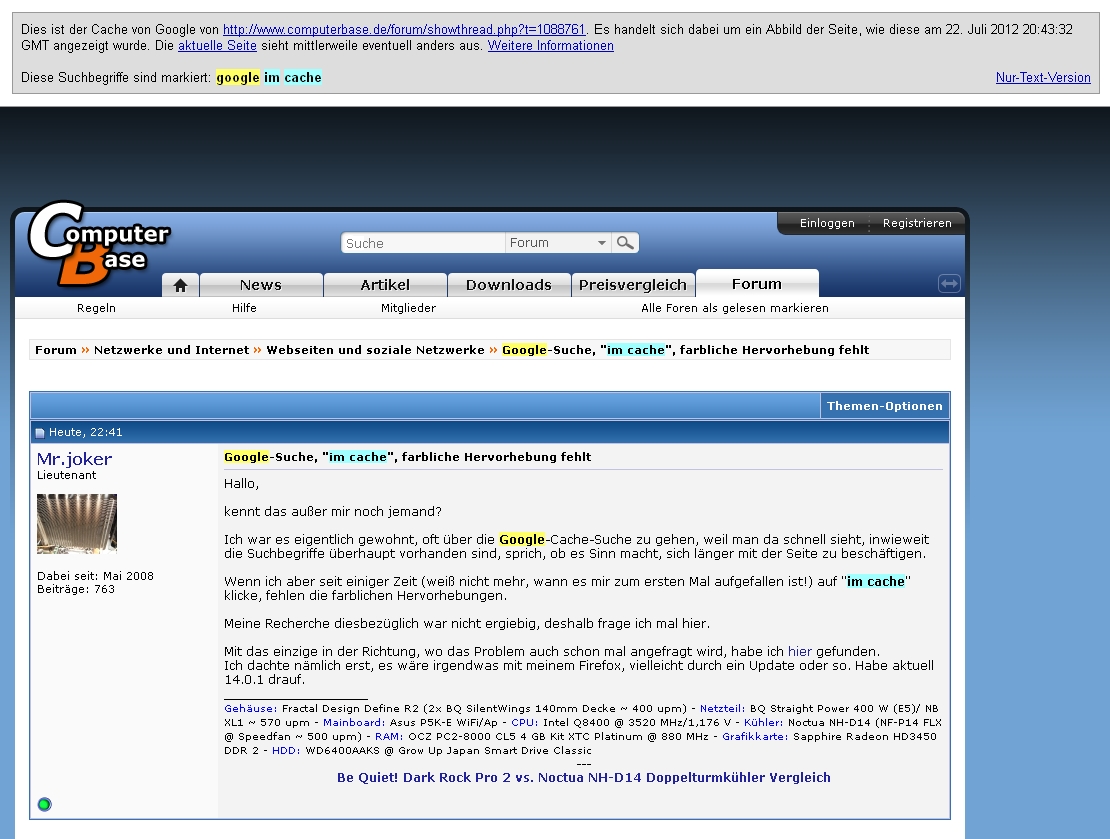Image resolution: width=1110 pixels, height=839 pixels.
Task: Switch to Nur-Text-Version
Action: [1043, 77]
